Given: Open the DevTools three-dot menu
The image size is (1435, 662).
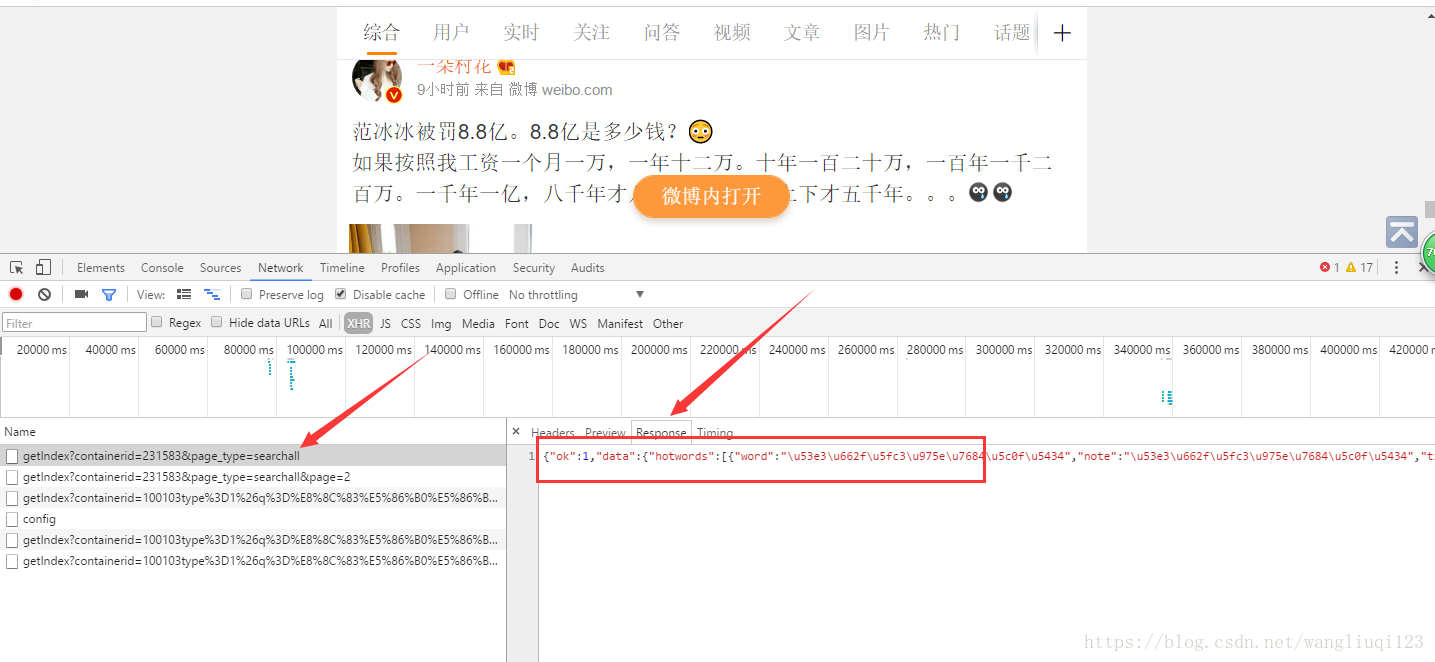Looking at the screenshot, I should pyautogui.click(x=1396, y=267).
